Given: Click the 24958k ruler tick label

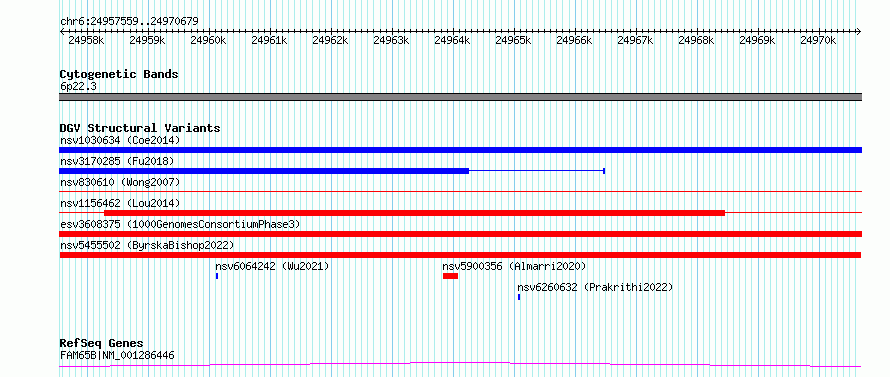Looking at the screenshot, I should pos(86,40).
